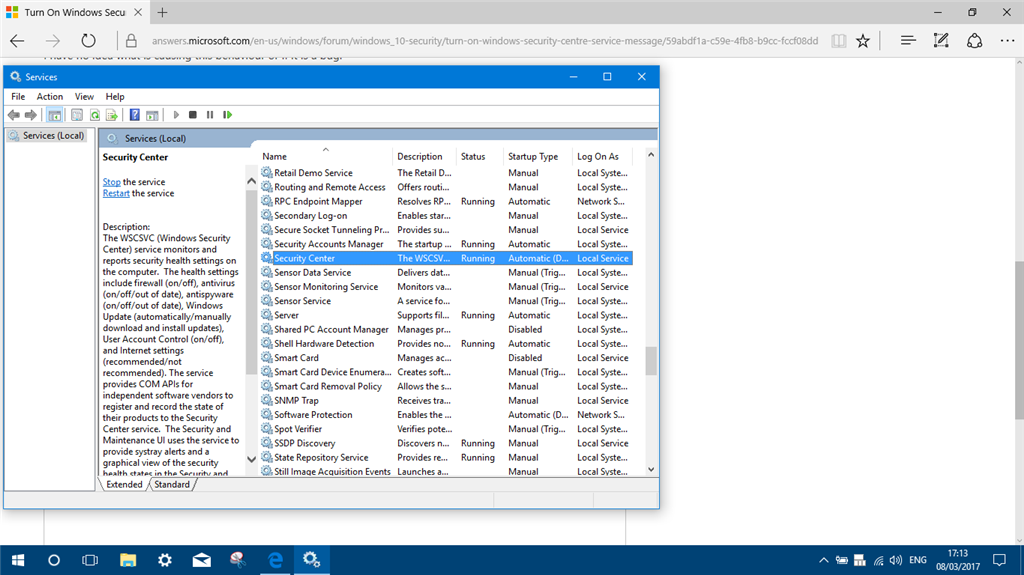Screen dimensions: 1024x575
Task: Click the SNMP Trap service gear icon
Action: pos(266,400)
